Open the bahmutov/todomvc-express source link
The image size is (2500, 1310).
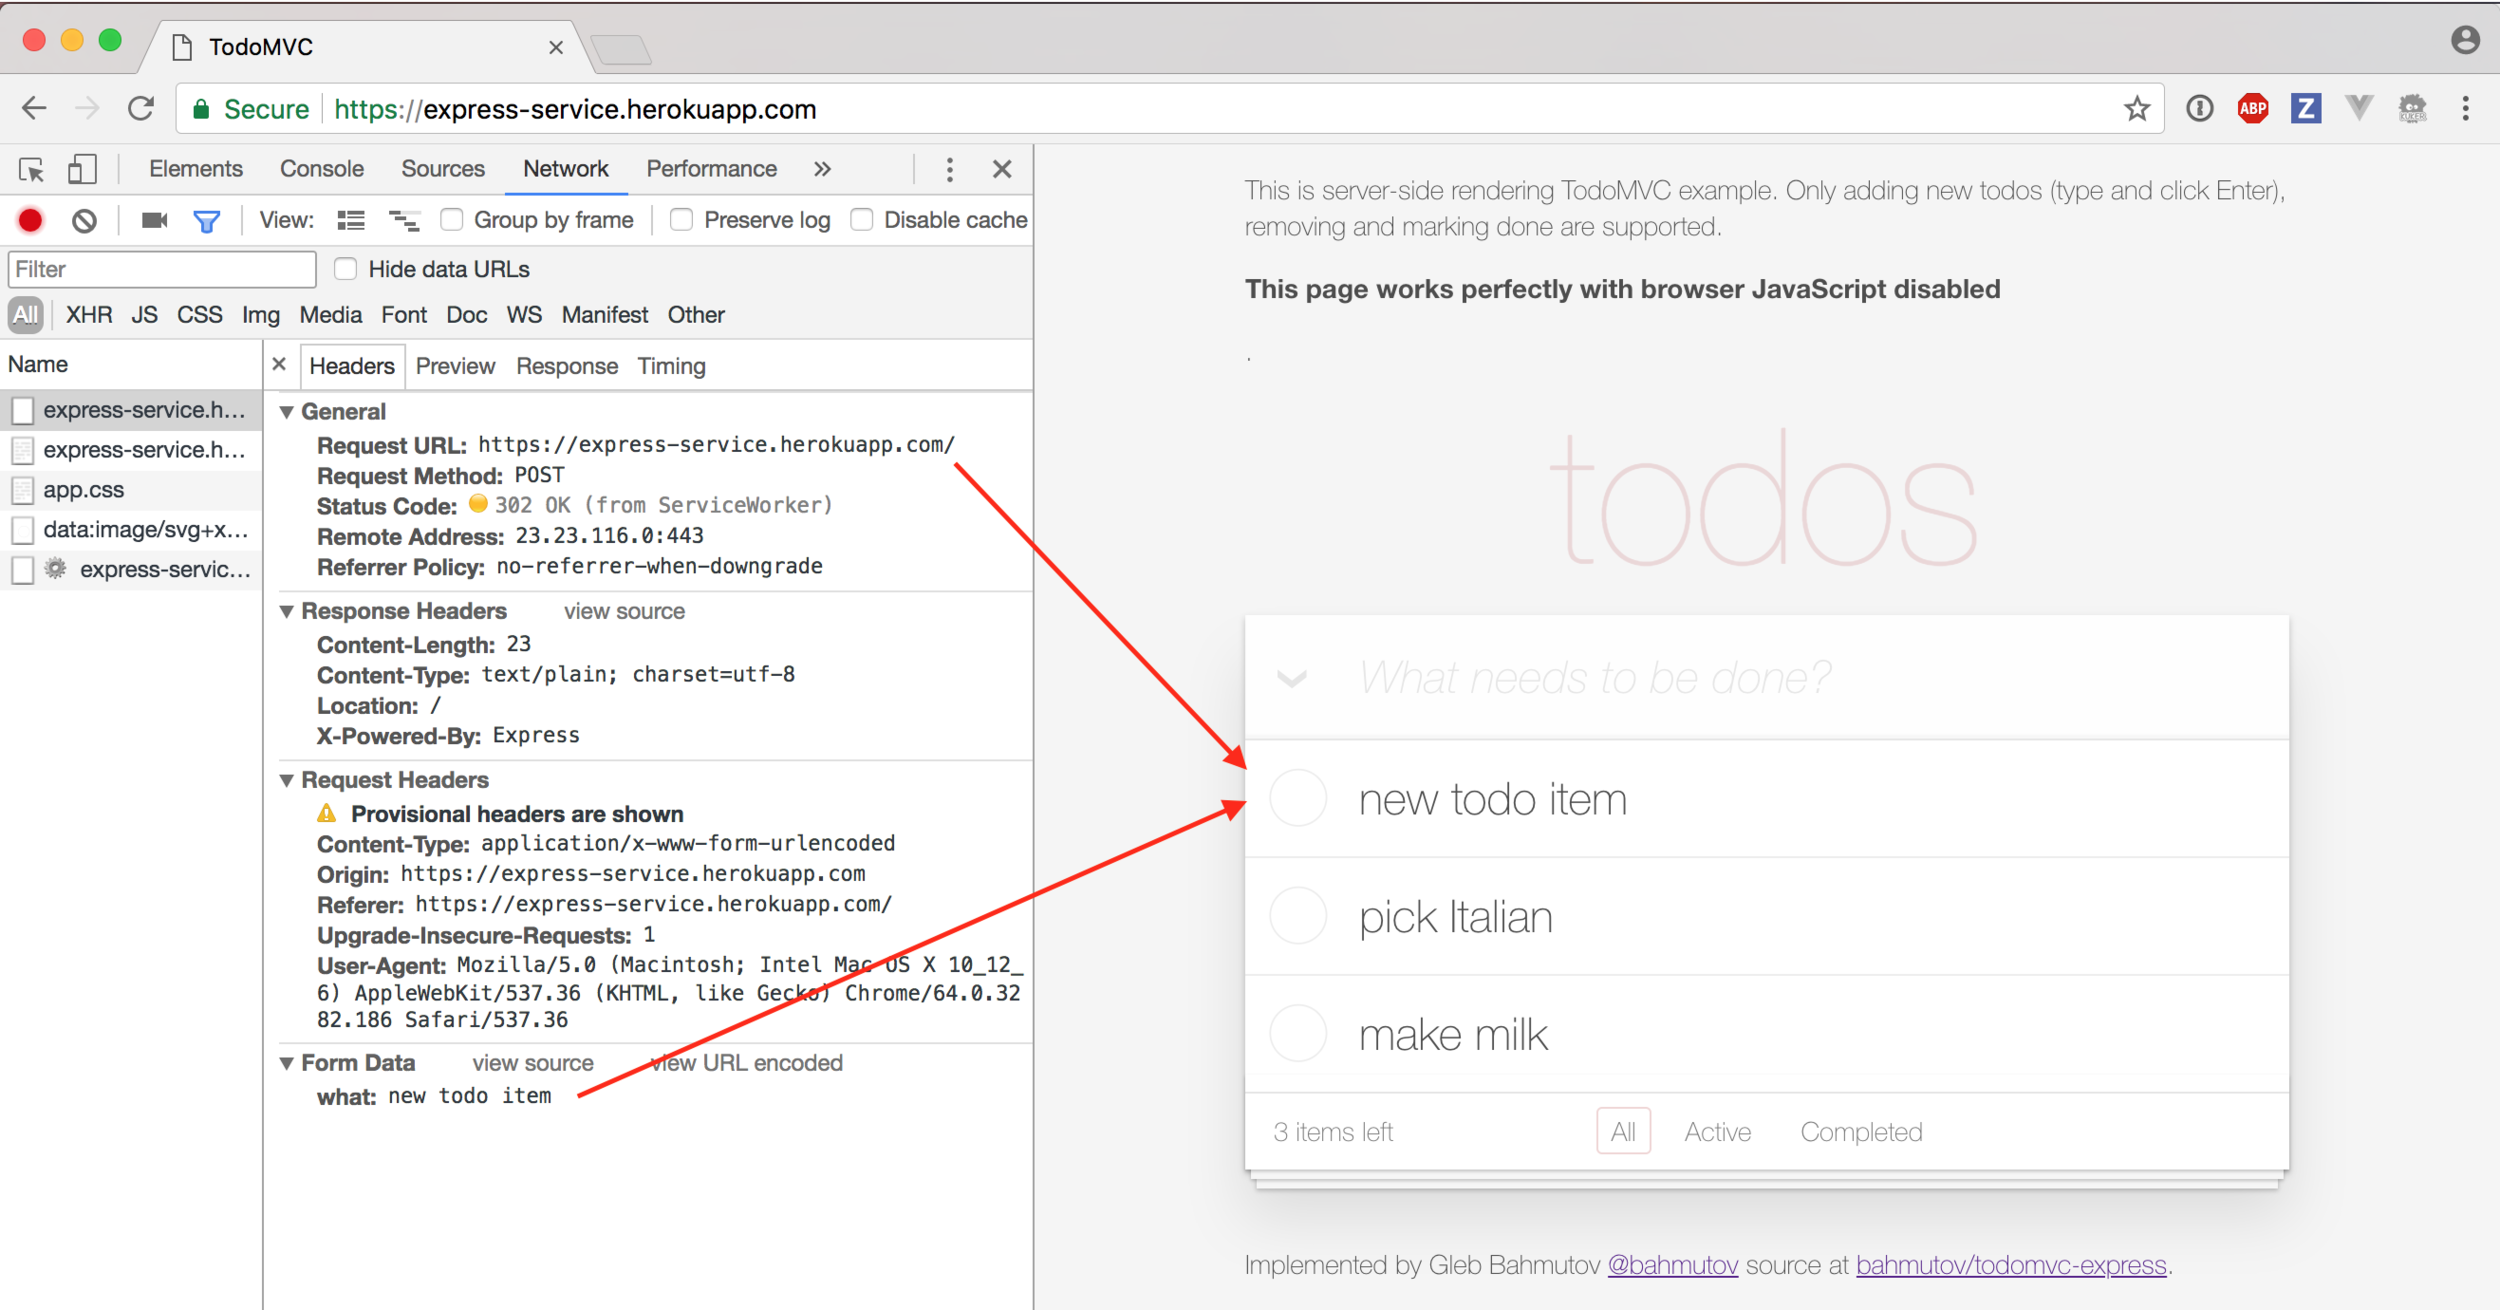click(2010, 1265)
